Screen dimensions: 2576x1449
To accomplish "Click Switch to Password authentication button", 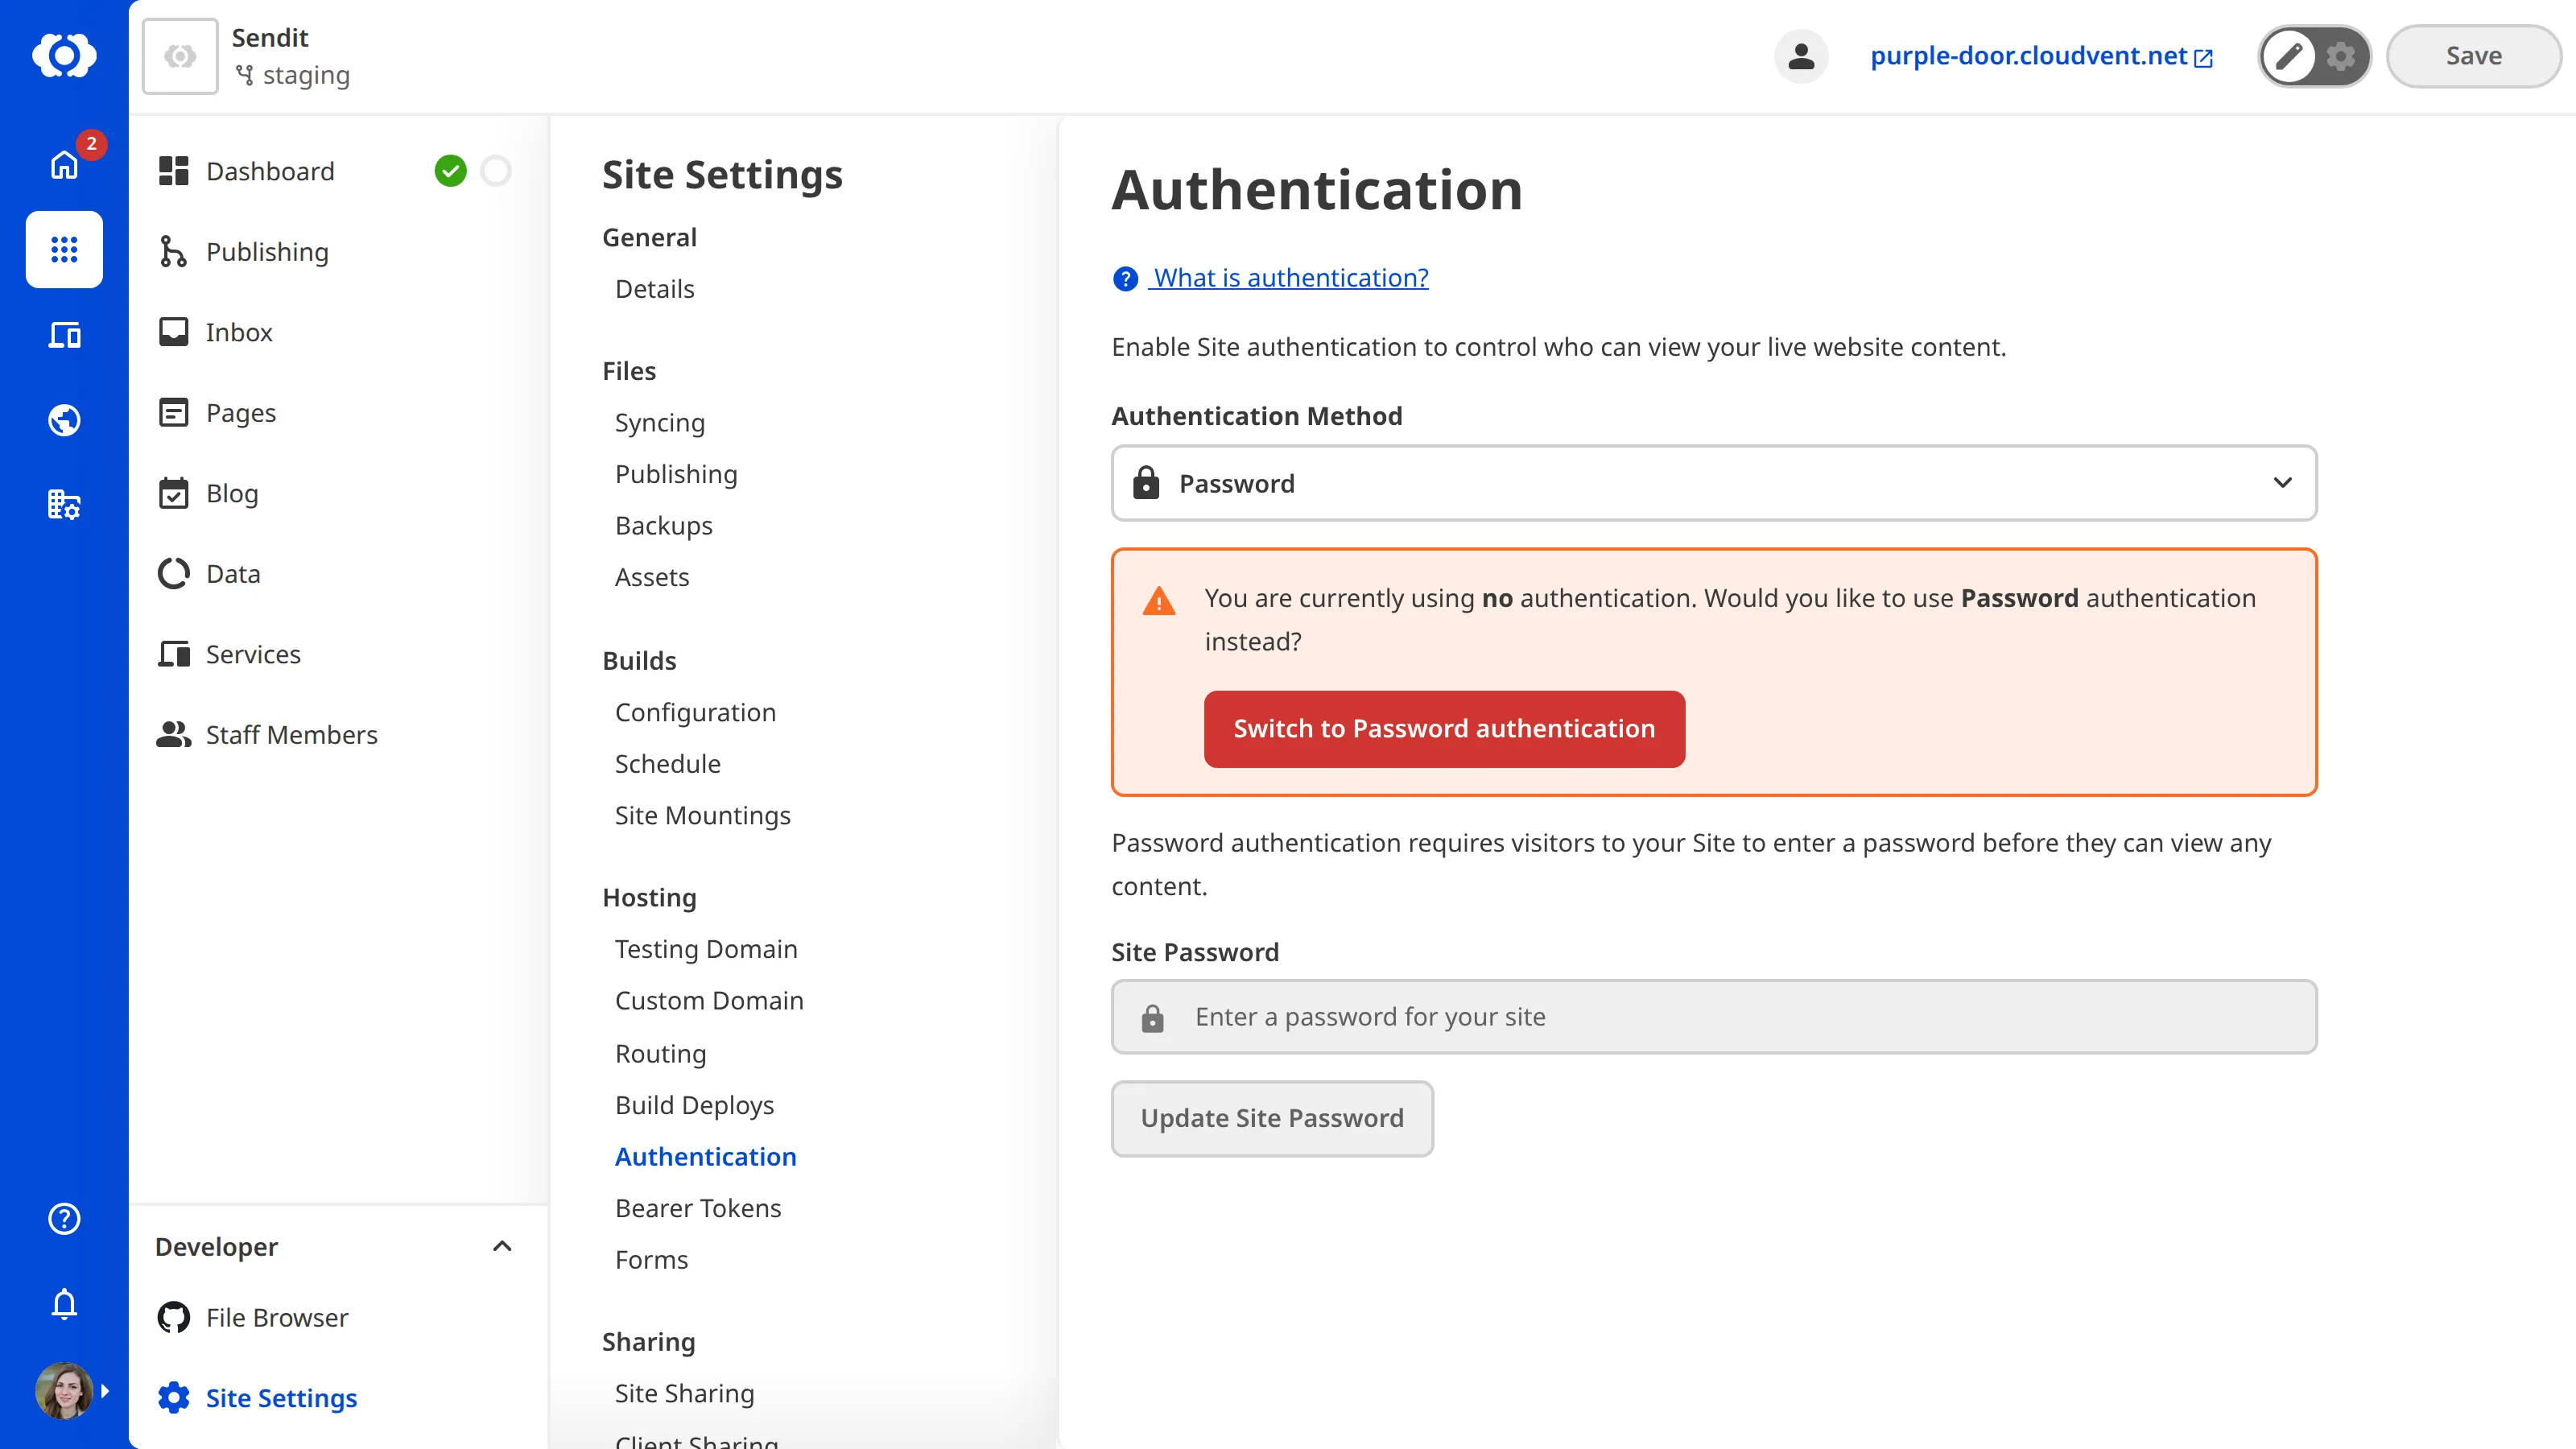I will click(x=1444, y=729).
